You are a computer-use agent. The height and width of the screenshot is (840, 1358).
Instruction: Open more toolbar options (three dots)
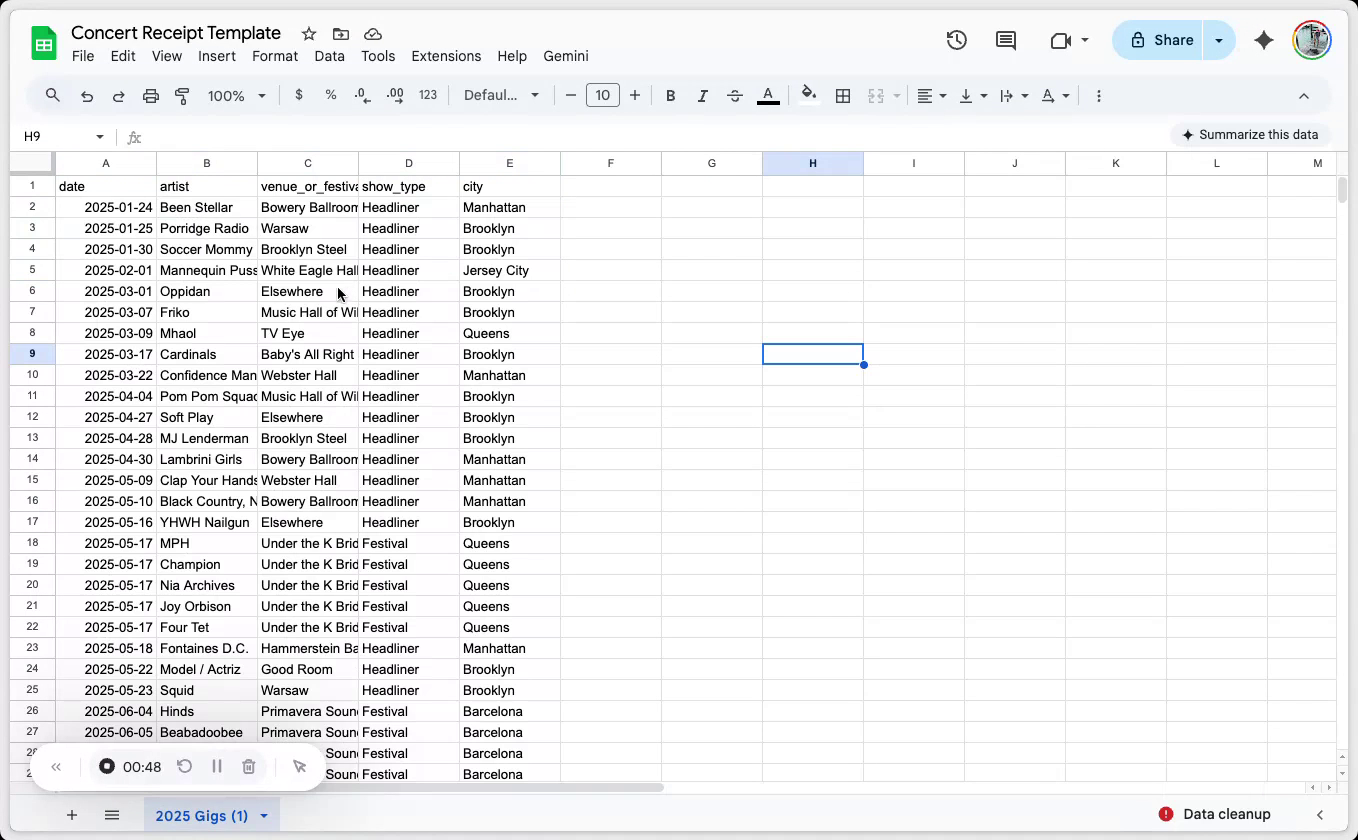point(1099,96)
